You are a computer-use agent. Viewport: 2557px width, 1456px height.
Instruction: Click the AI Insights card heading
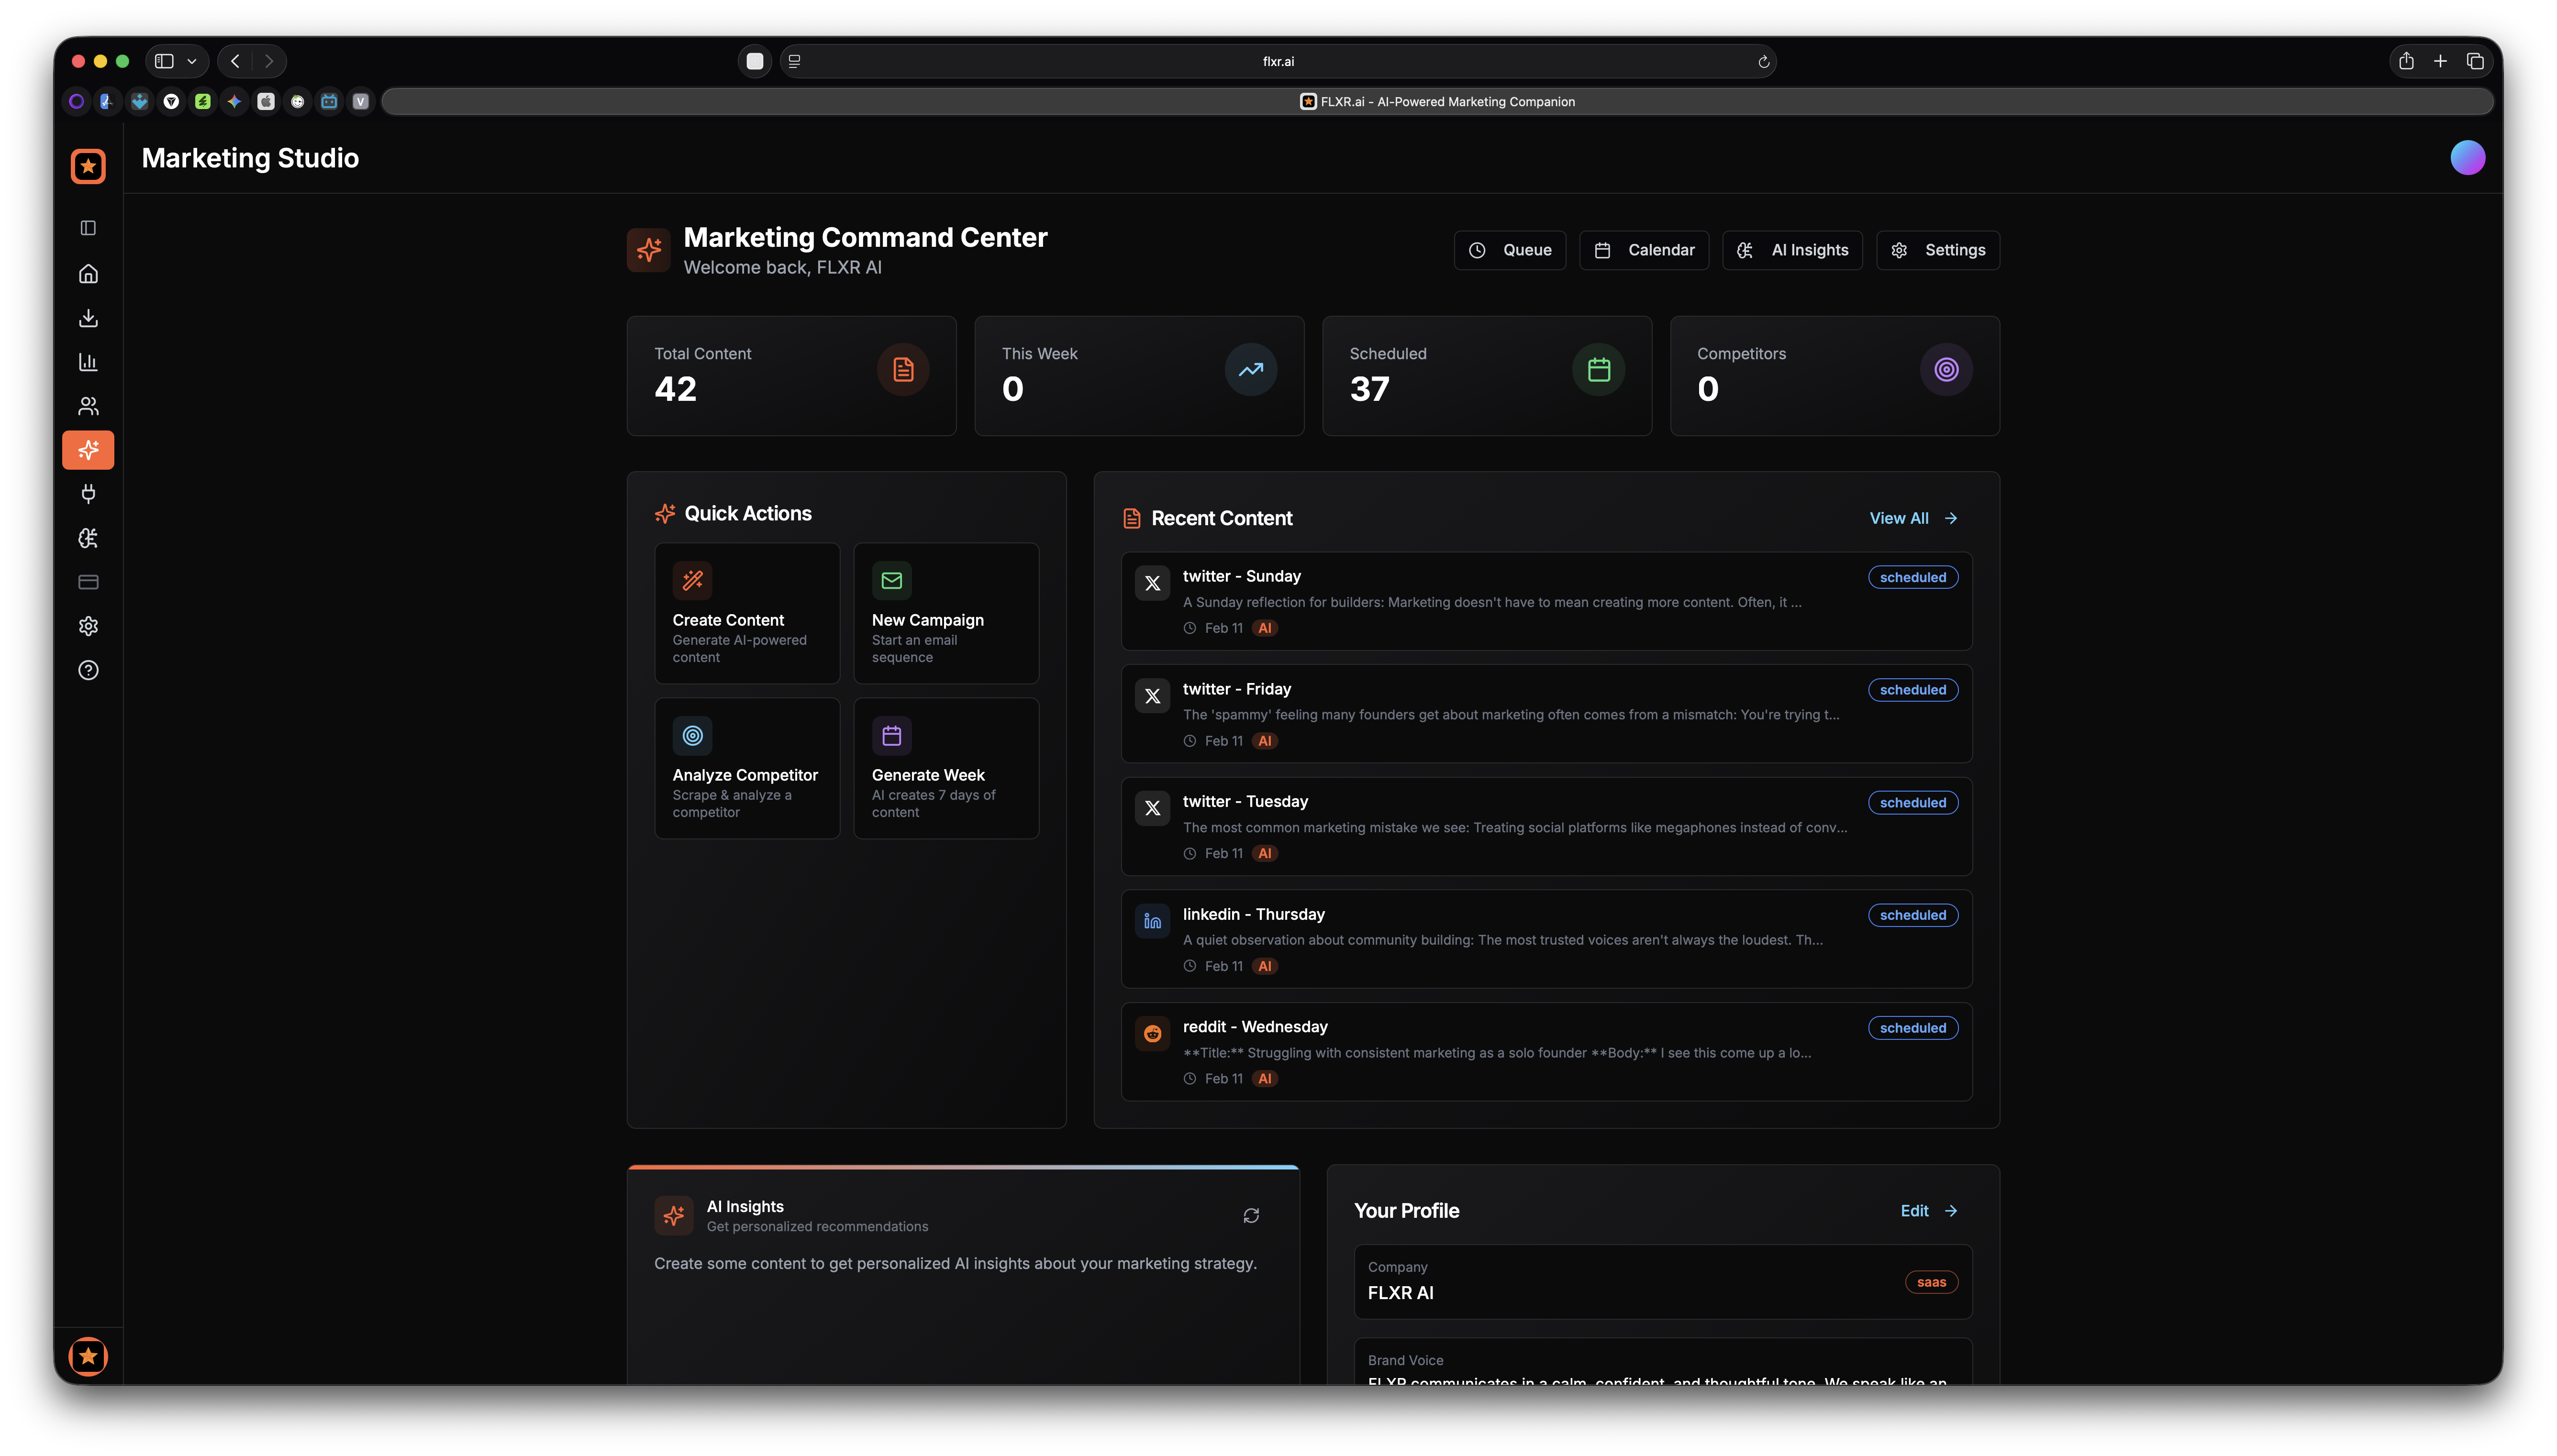point(745,1207)
